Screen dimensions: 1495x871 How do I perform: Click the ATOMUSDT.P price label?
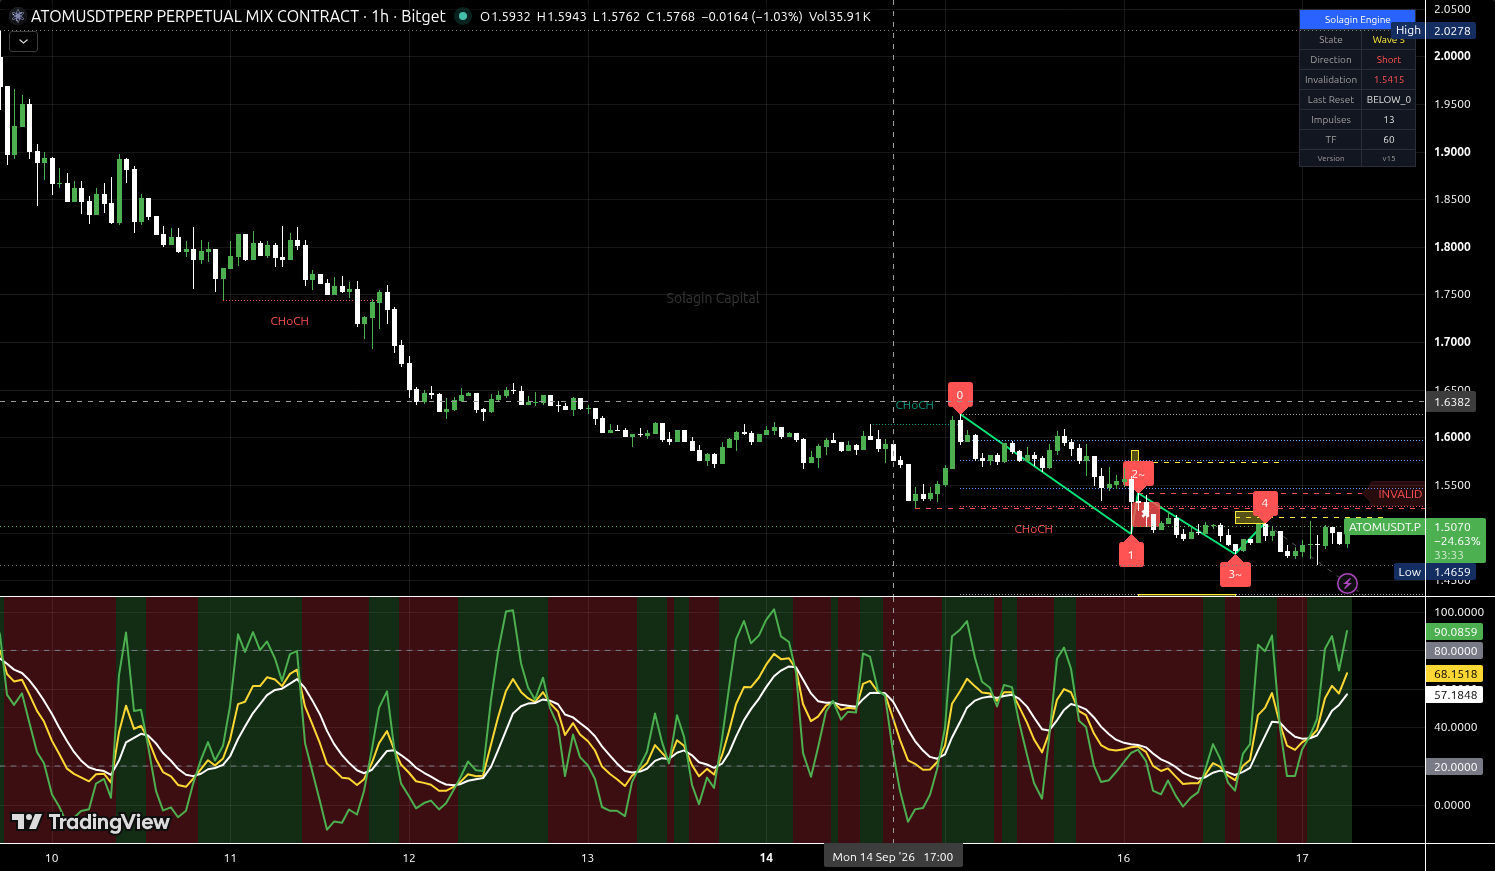(x=1385, y=527)
